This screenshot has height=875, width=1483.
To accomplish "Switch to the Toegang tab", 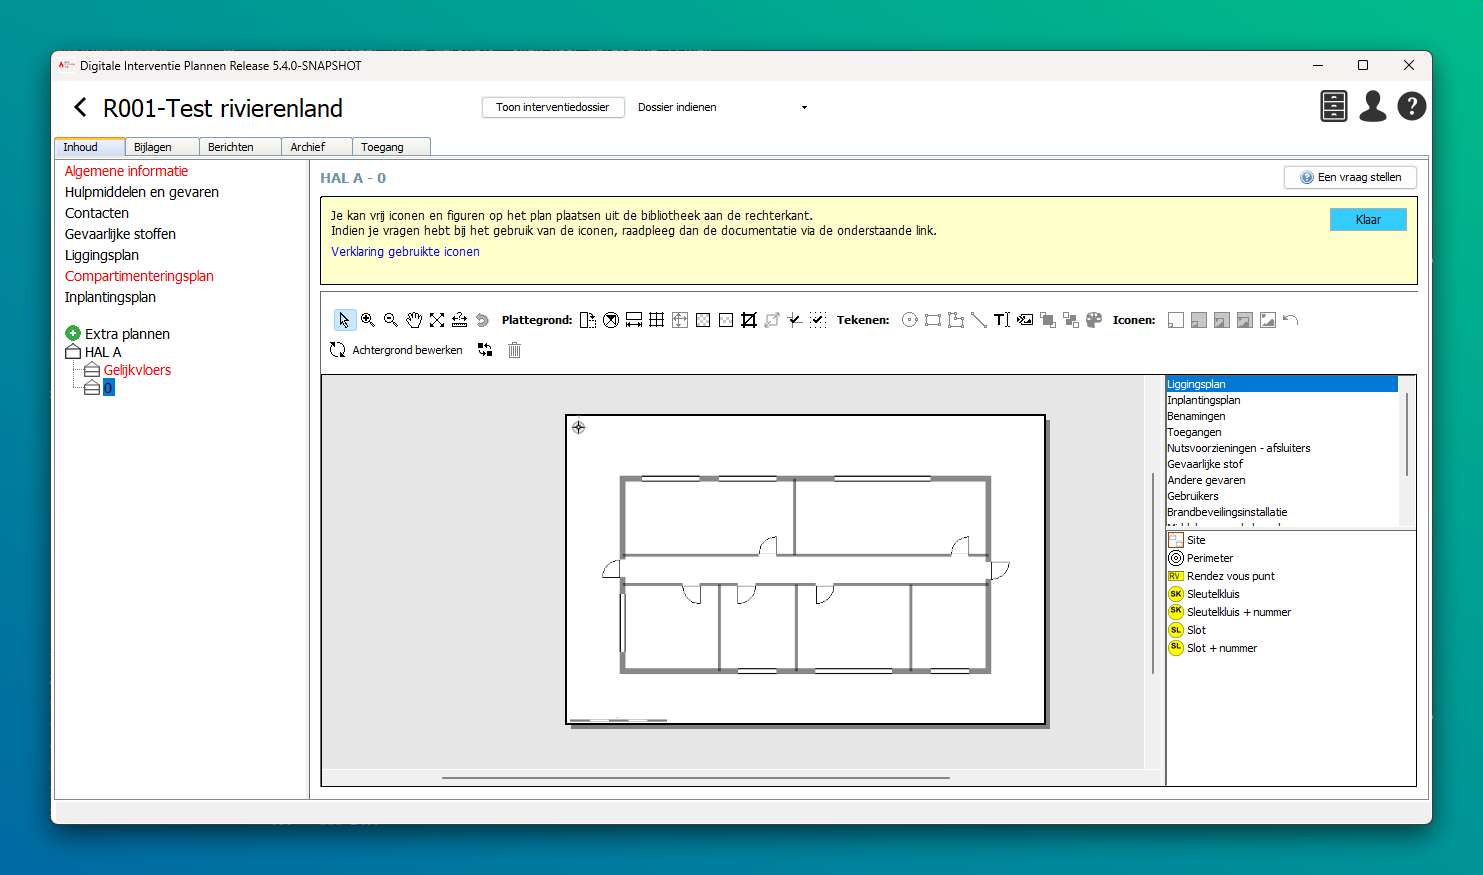I will point(391,147).
